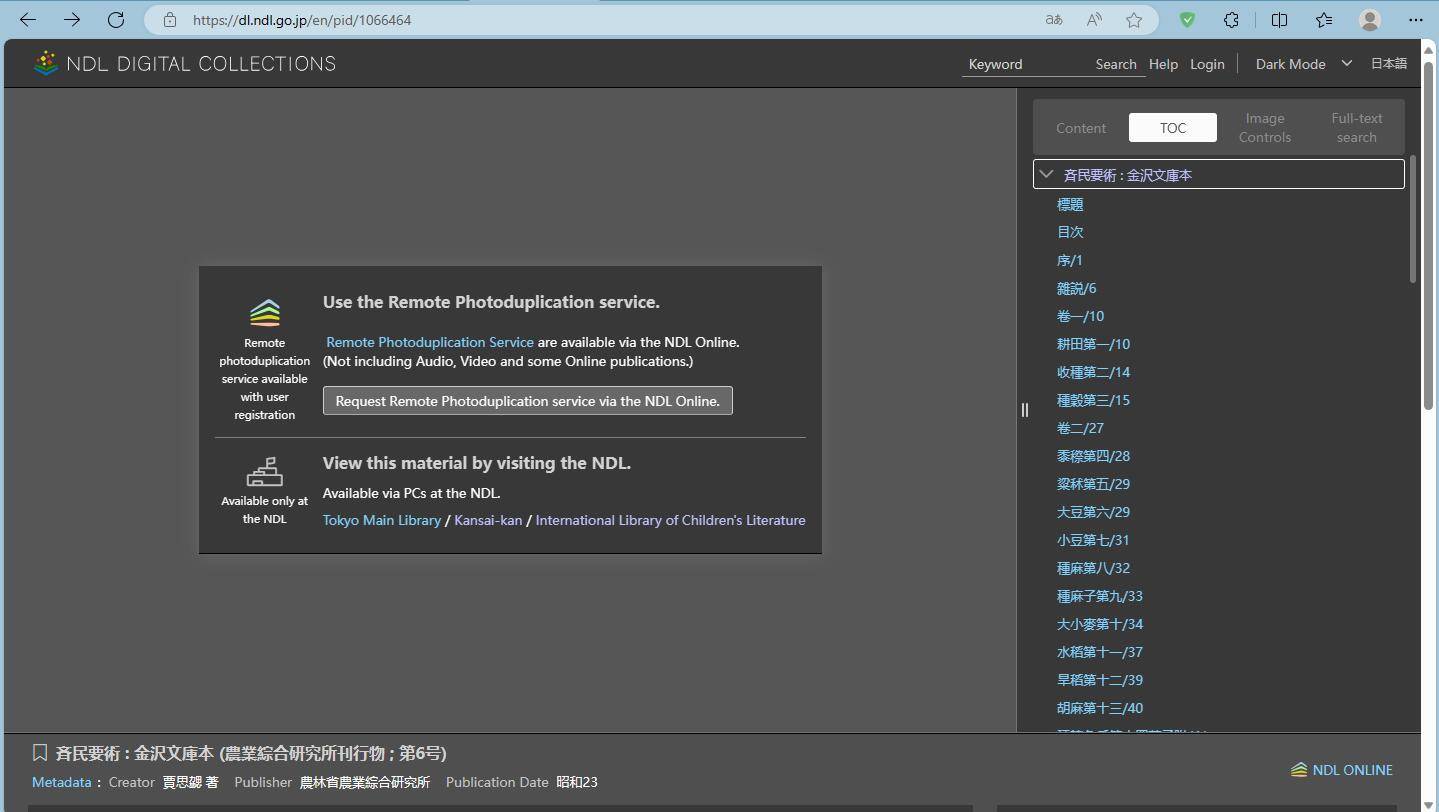Open TOC entry 収種第二/14
This screenshot has height=812, width=1439.
point(1094,372)
